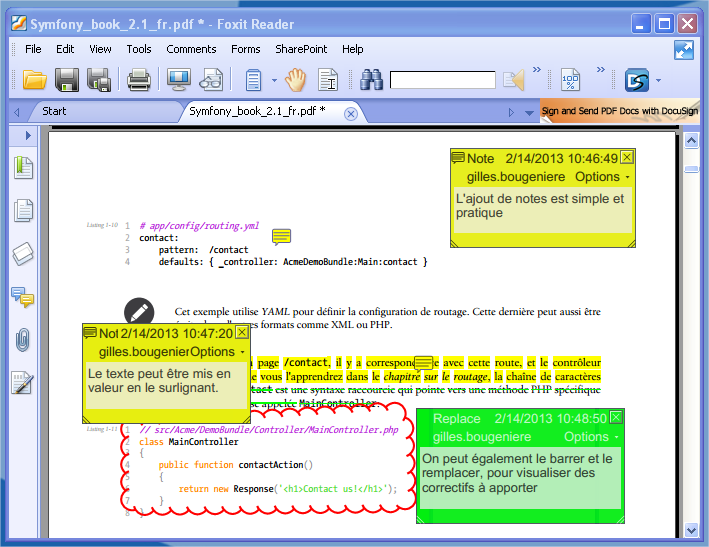709x547 pixels.
Task: Expand toolbar overflow chevron after search
Action: coord(537,70)
